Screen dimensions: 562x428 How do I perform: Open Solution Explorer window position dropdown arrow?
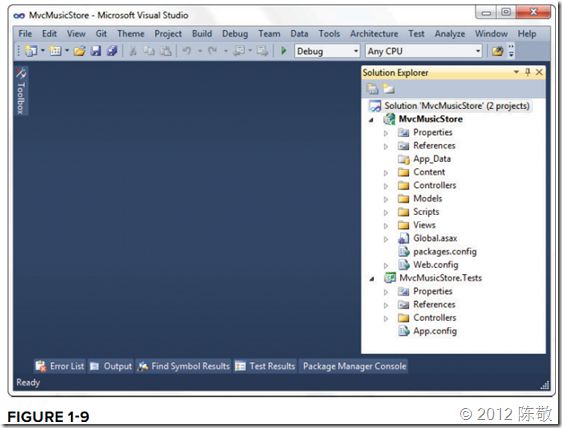pos(516,72)
